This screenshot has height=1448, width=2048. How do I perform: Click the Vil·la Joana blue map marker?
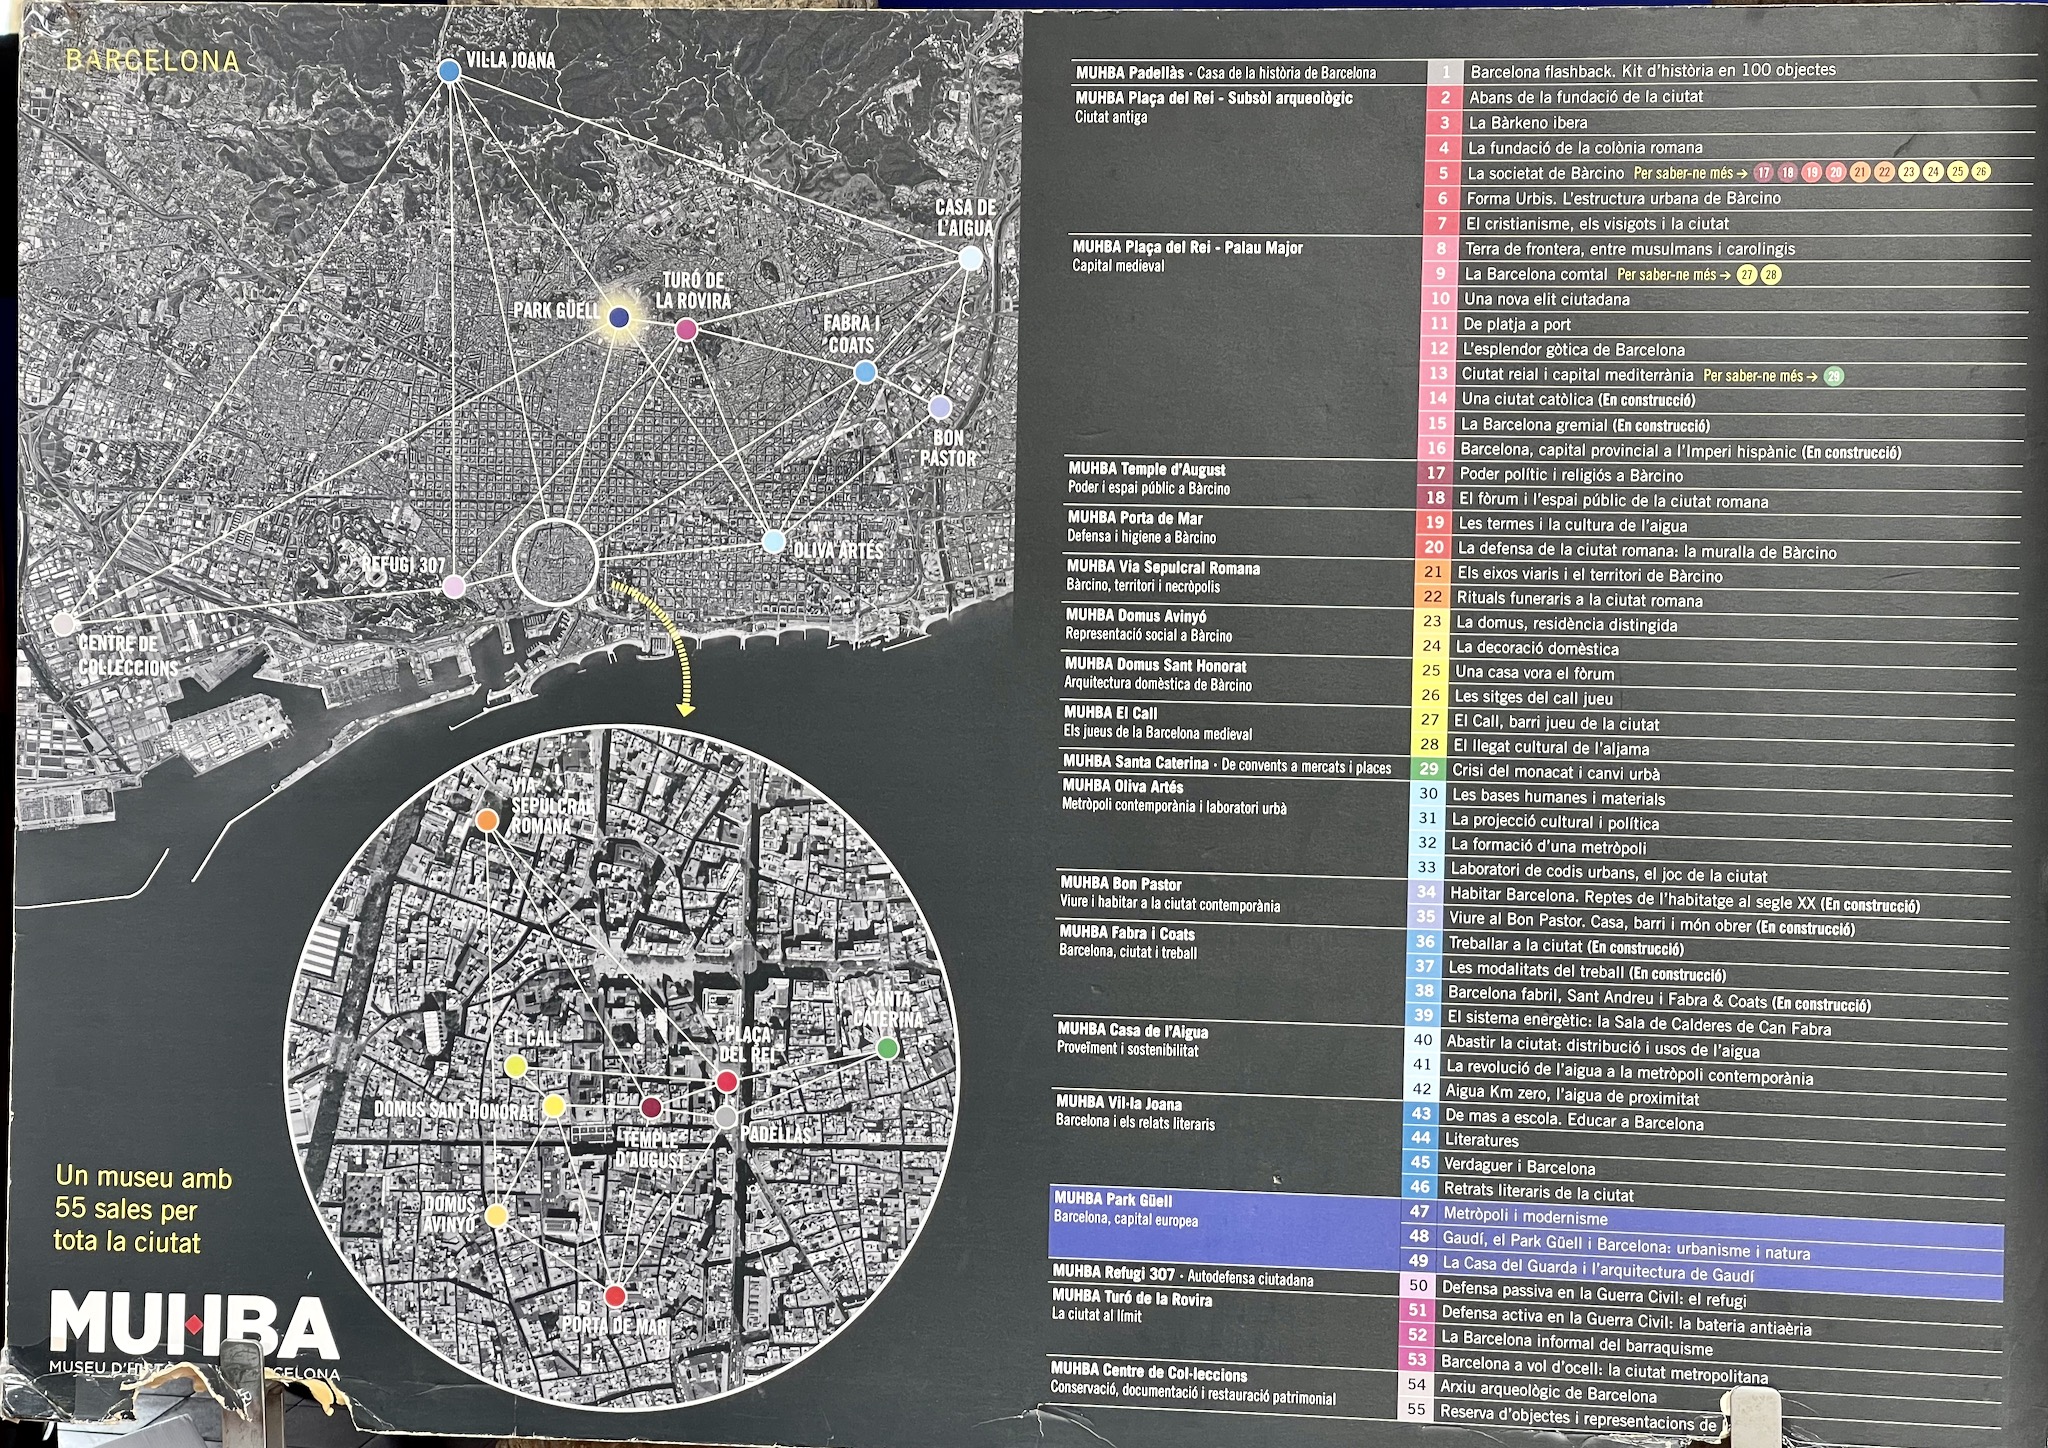click(x=449, y=70)
